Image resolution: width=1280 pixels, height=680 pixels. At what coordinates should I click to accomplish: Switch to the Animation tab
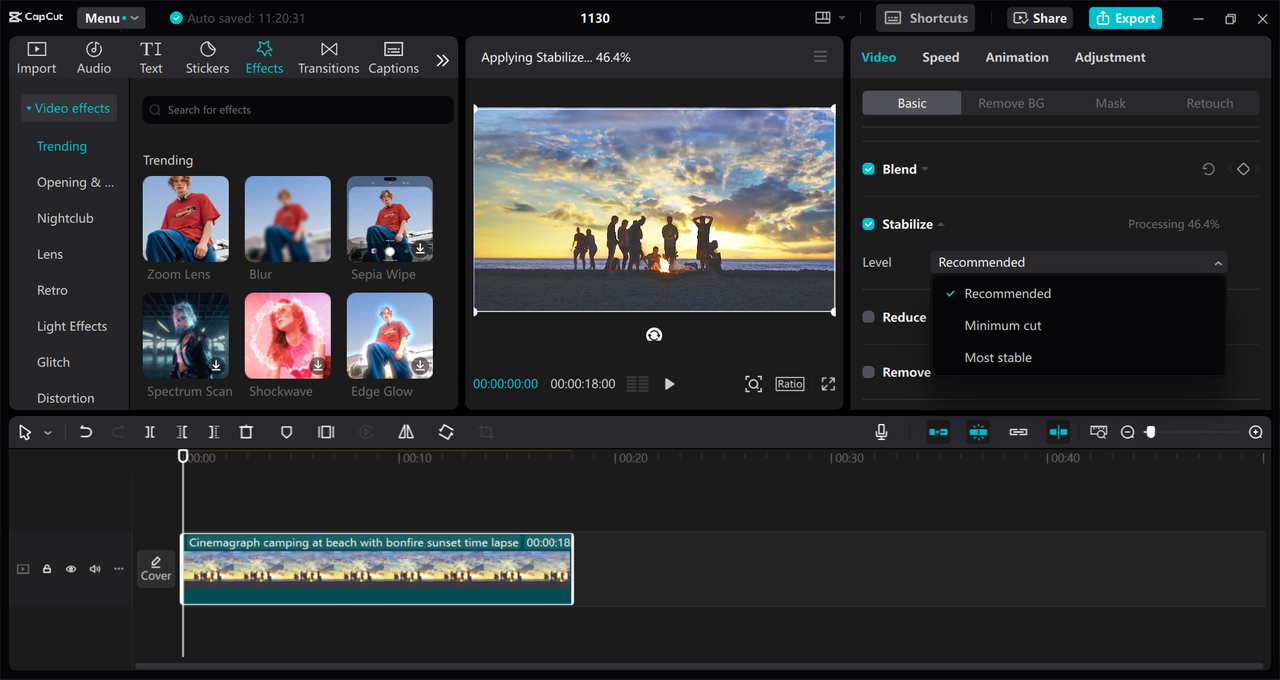[1016, 58]
